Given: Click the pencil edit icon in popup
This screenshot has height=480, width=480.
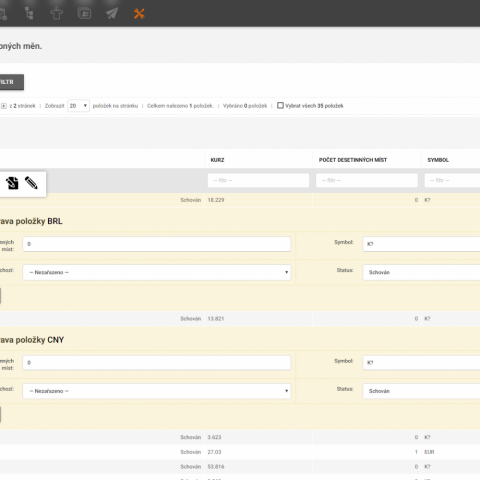Looking at the screenshot, I should pos(31,183).
